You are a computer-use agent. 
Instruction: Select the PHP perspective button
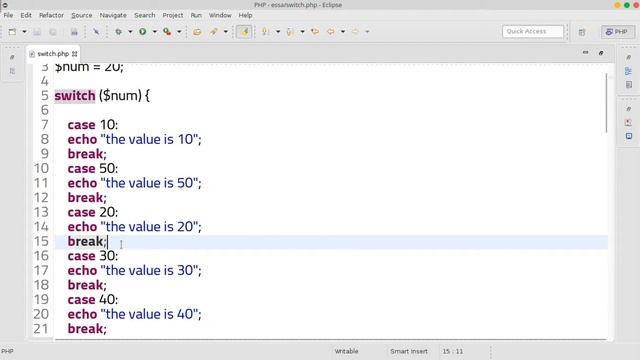click(618, 31)
